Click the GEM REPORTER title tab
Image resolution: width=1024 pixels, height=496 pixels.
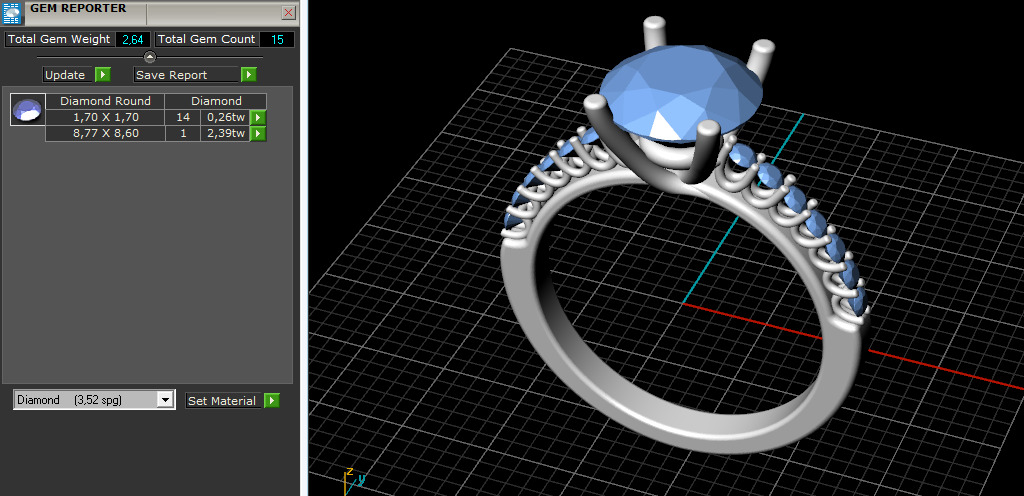pos(78,8)
